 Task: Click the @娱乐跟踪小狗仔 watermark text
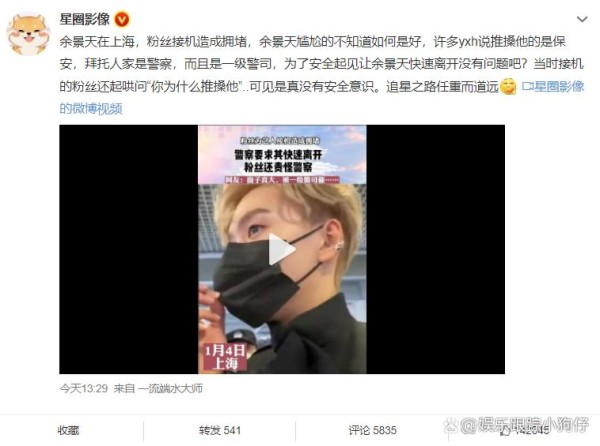point(524,425)
